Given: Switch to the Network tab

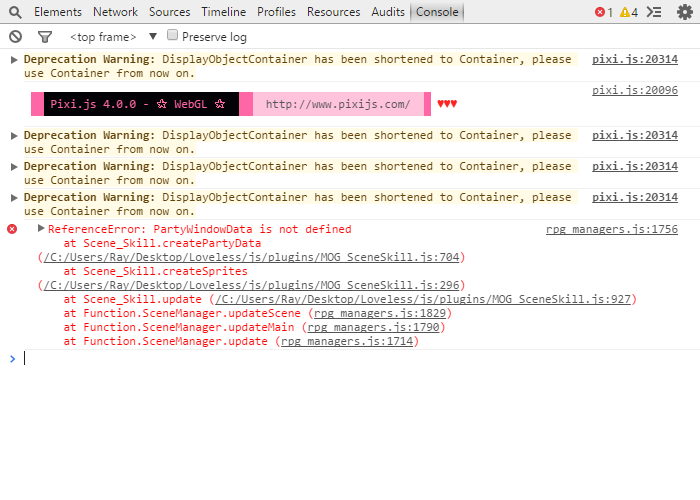Looking at the screenshot, I should click(x=115, y=12).
